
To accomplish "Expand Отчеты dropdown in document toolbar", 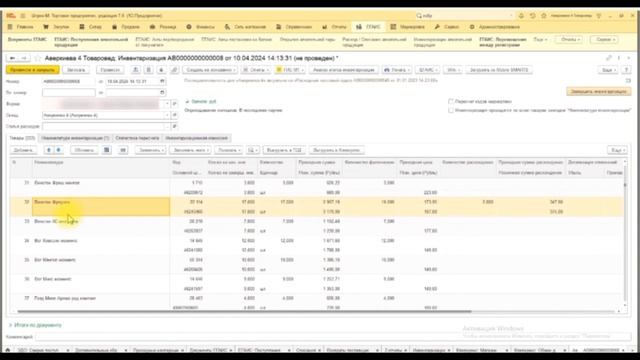I will point(256,70).
